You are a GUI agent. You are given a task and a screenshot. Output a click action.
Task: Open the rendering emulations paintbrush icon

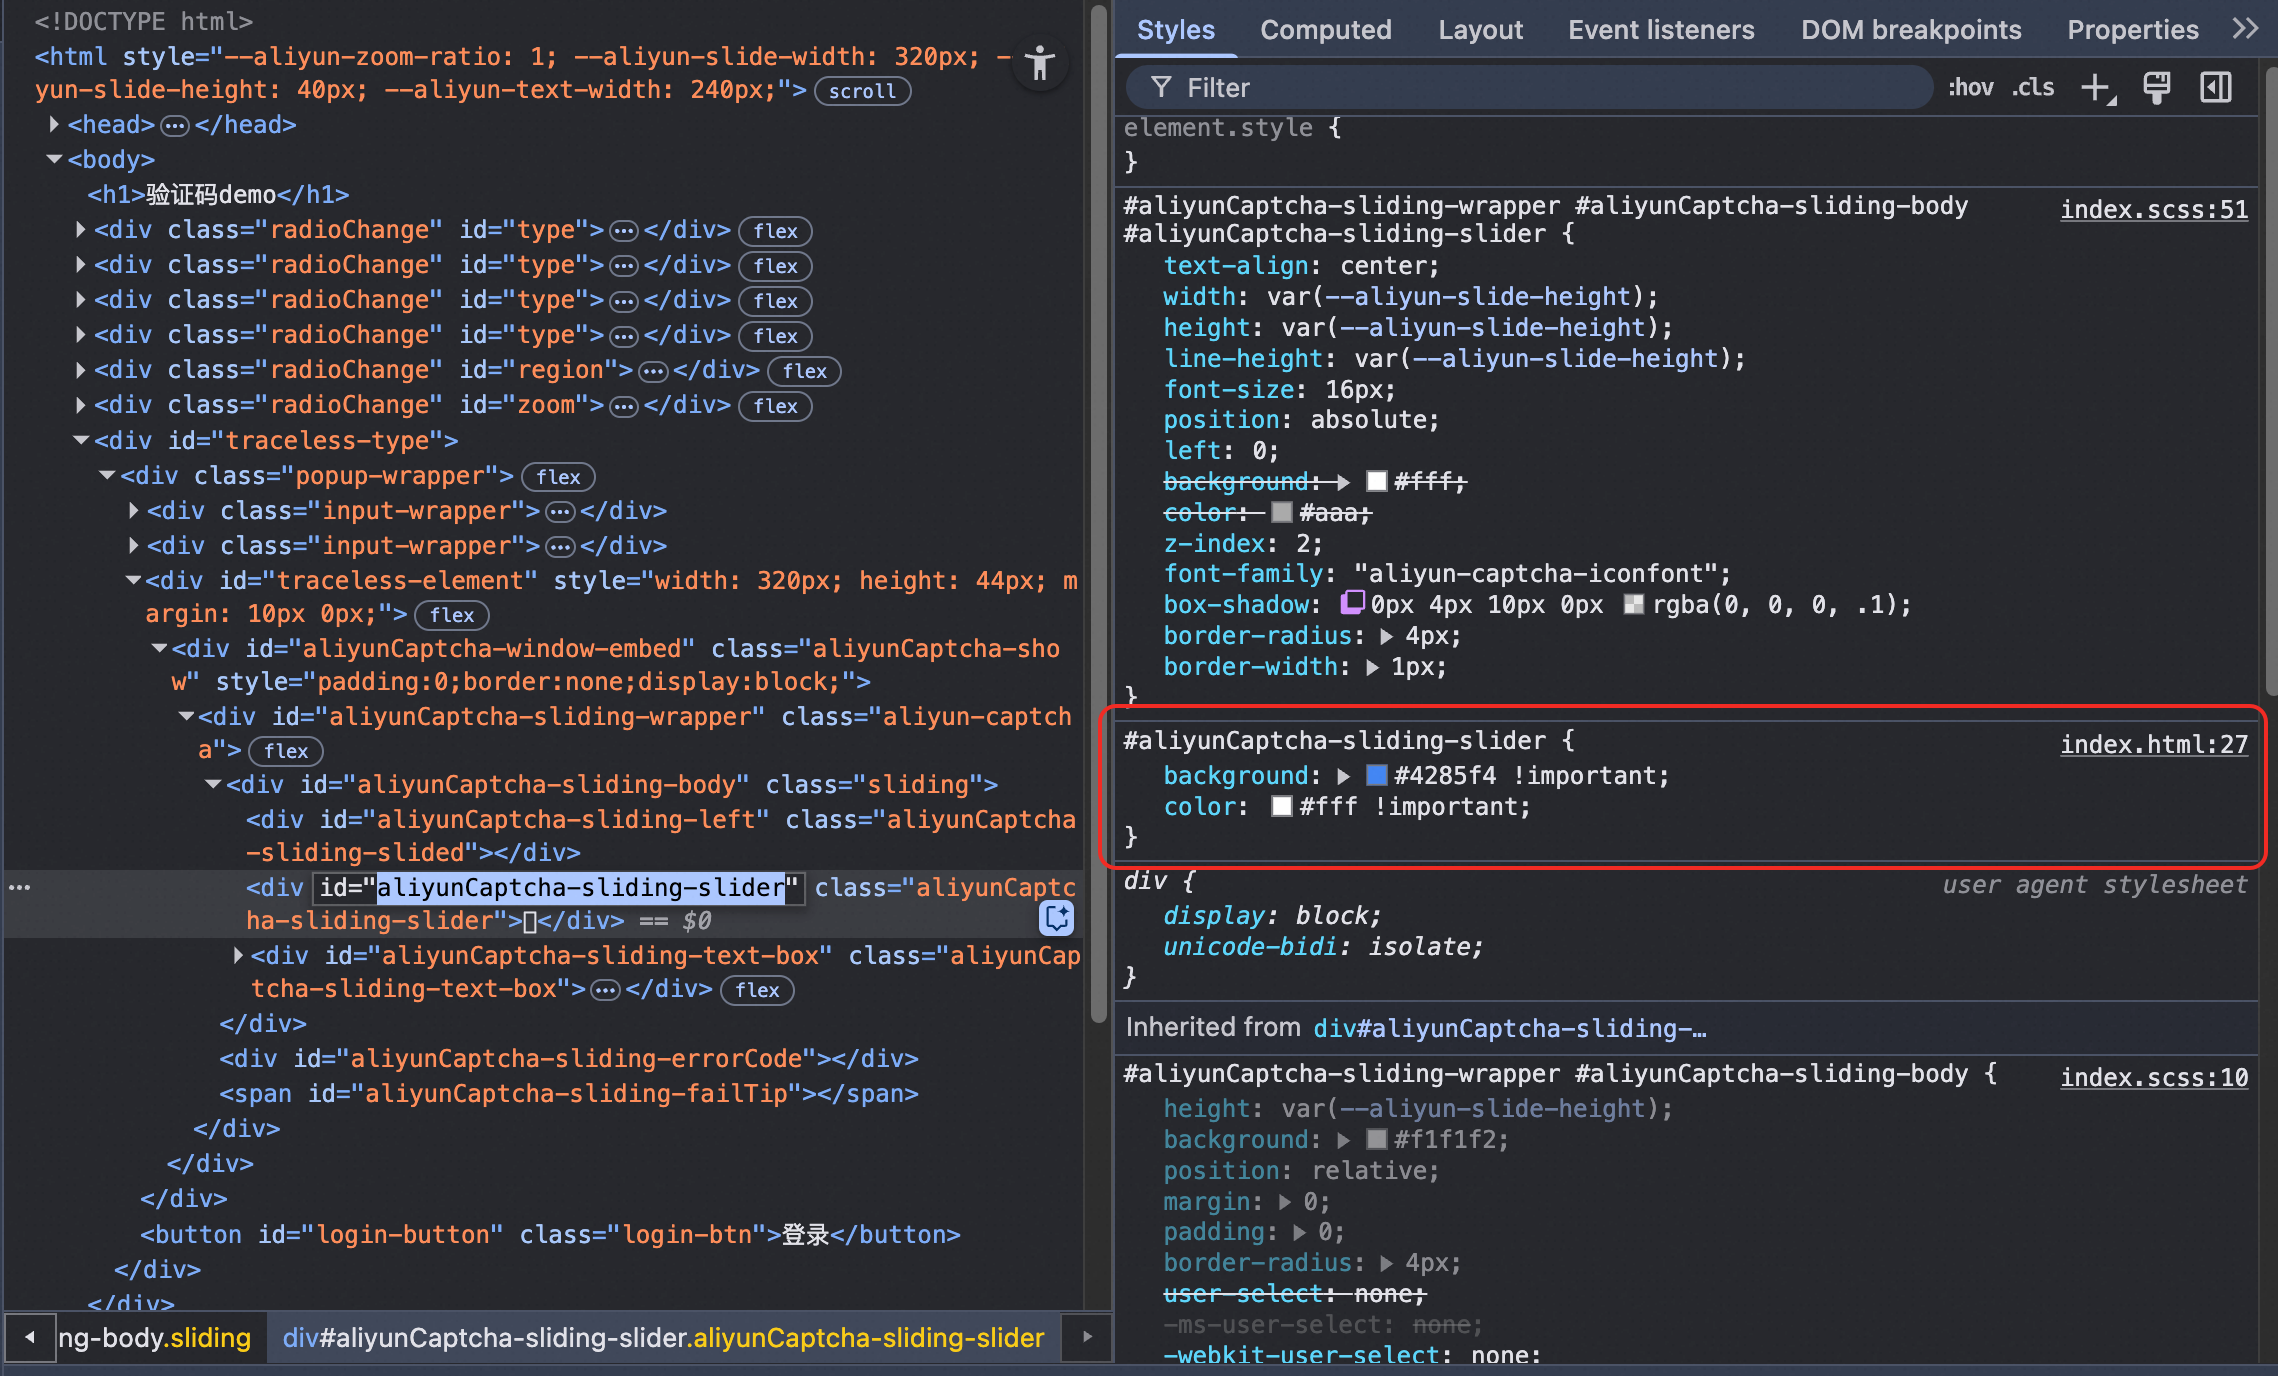(2157, 88)
